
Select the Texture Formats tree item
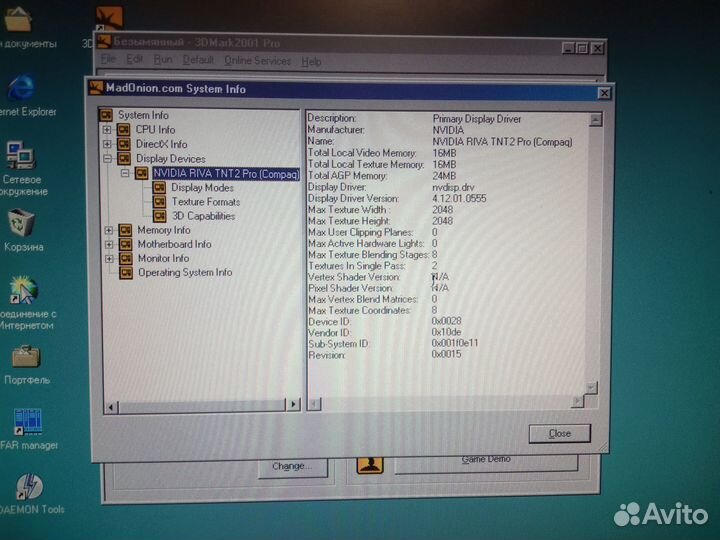pos(206,202)
